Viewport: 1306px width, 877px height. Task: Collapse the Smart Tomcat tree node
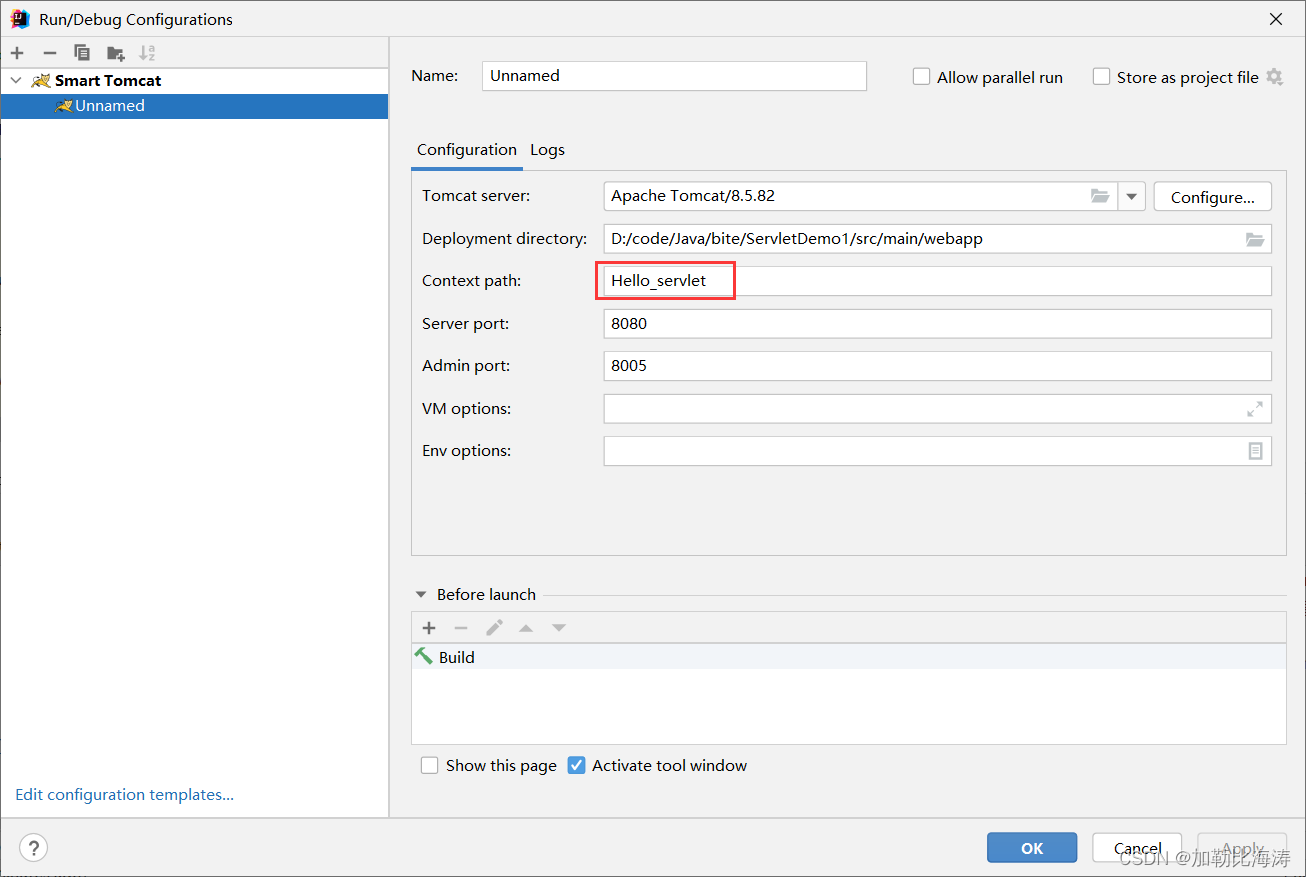15,80
